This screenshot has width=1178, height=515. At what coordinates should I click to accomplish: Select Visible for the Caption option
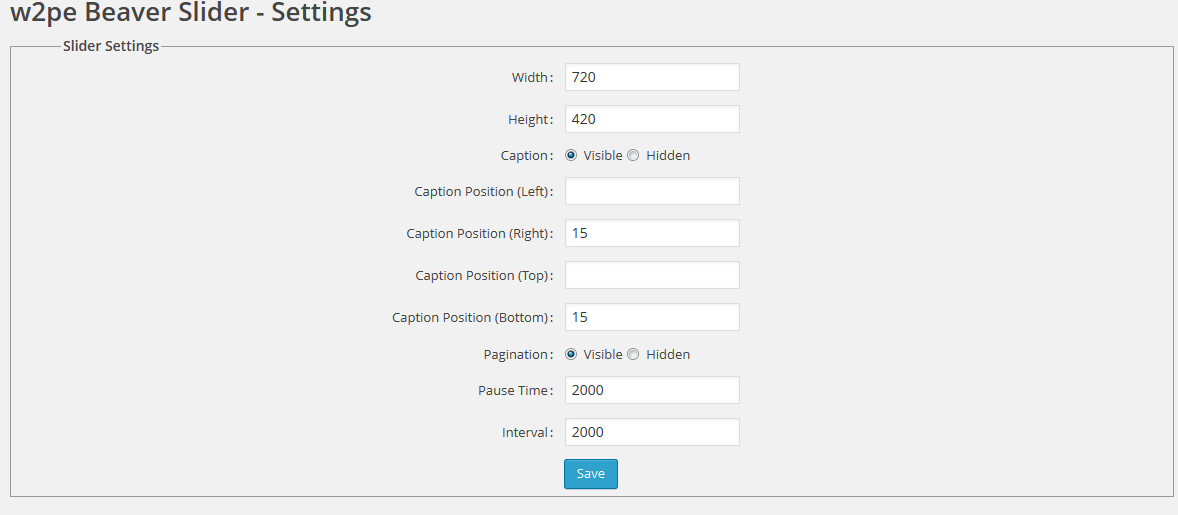pyautogui.click(x=571, y=156)
